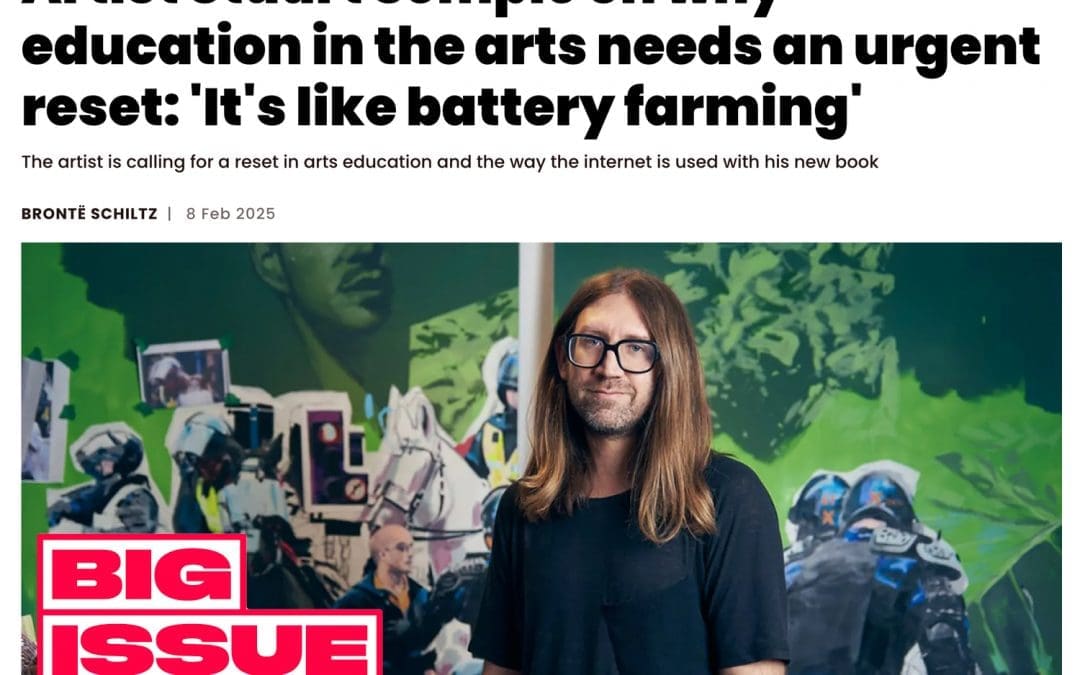This screenshot has height=675, width=1080.
Task: Open the hero photo of the artist
Action: (541, 459)
